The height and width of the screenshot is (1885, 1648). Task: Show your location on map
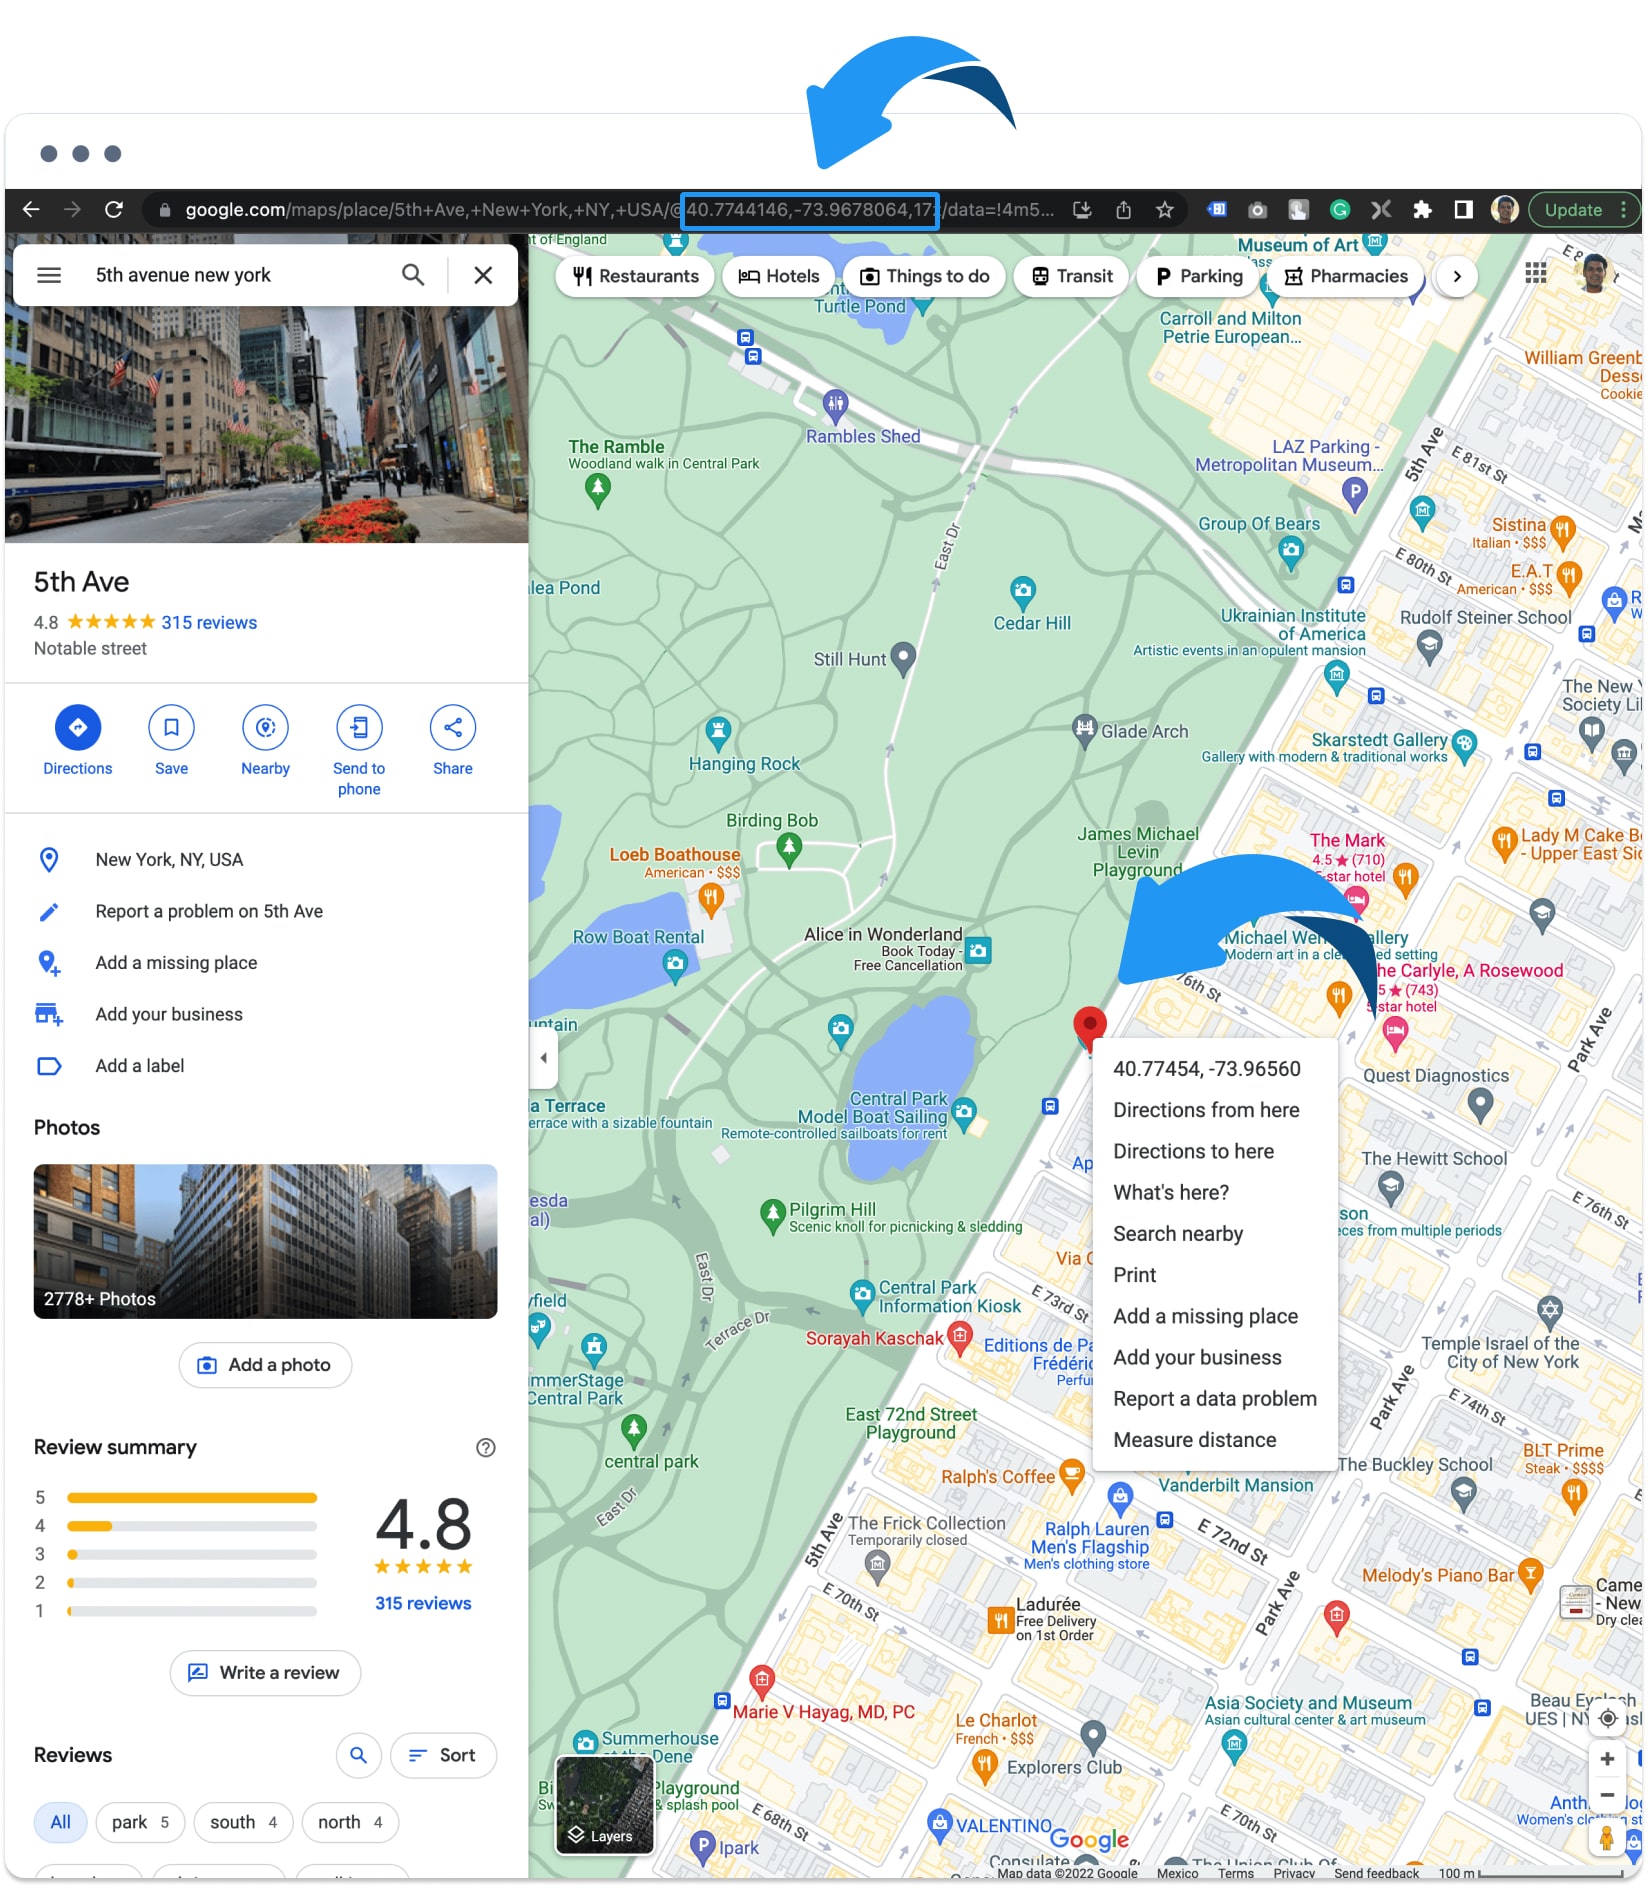1607,1718
